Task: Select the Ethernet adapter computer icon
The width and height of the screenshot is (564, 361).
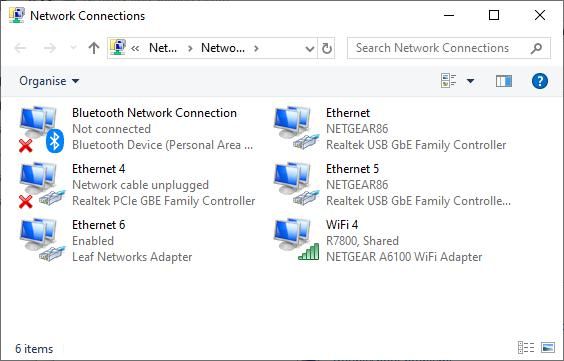Action: pos(296,128)
